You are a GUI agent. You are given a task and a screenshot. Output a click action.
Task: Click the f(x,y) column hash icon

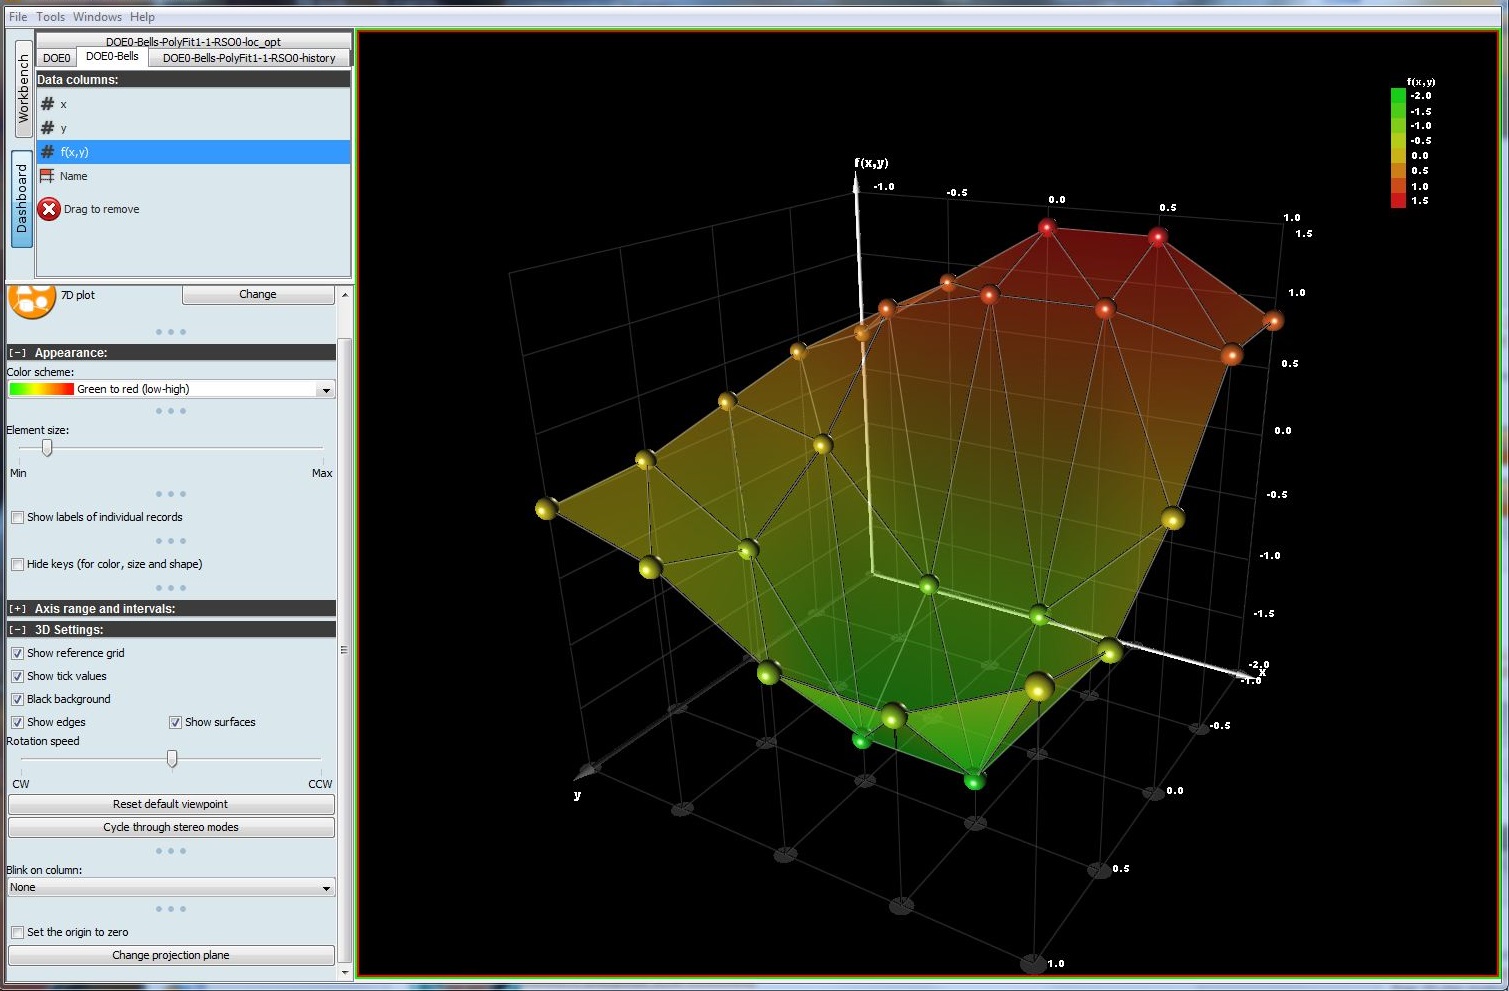tap(47, 152)
